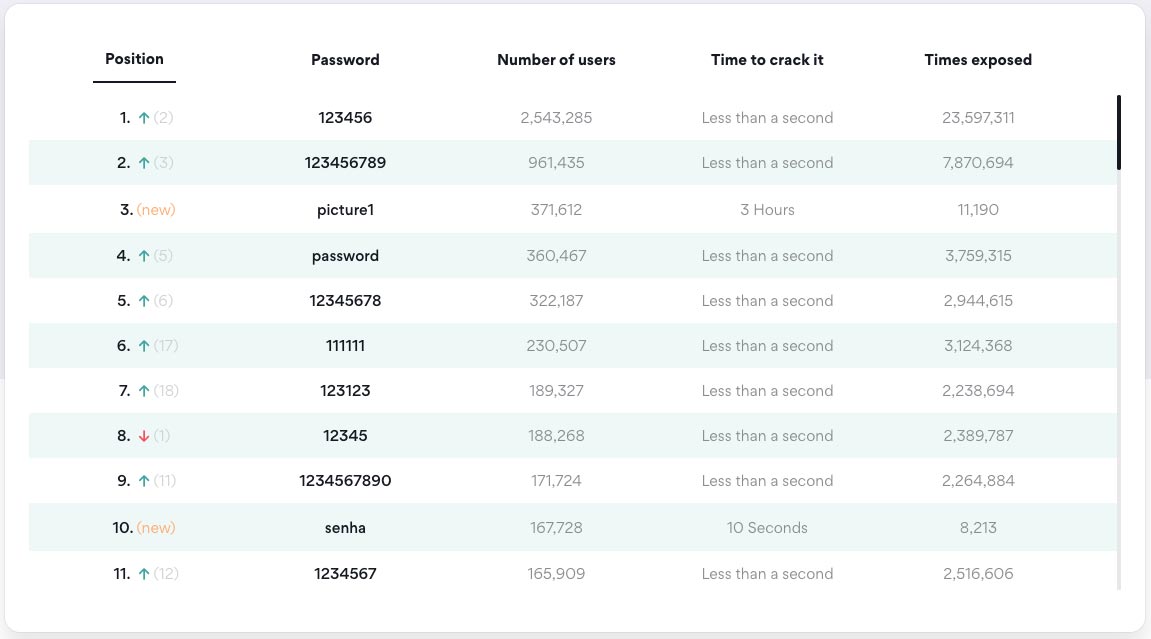The image size is (1151, 639).
Task: Select the picture1 password entry
Action: click(345, 210)
